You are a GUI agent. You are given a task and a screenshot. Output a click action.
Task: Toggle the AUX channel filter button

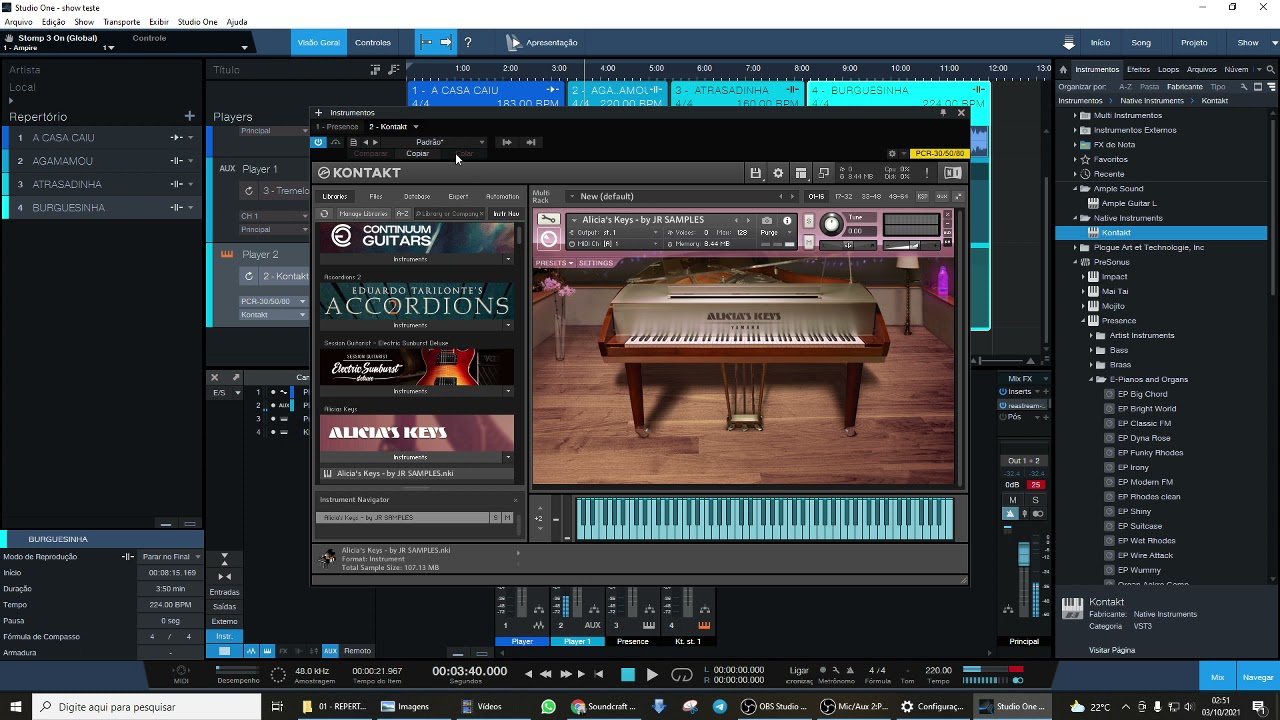tap(330, 651)
